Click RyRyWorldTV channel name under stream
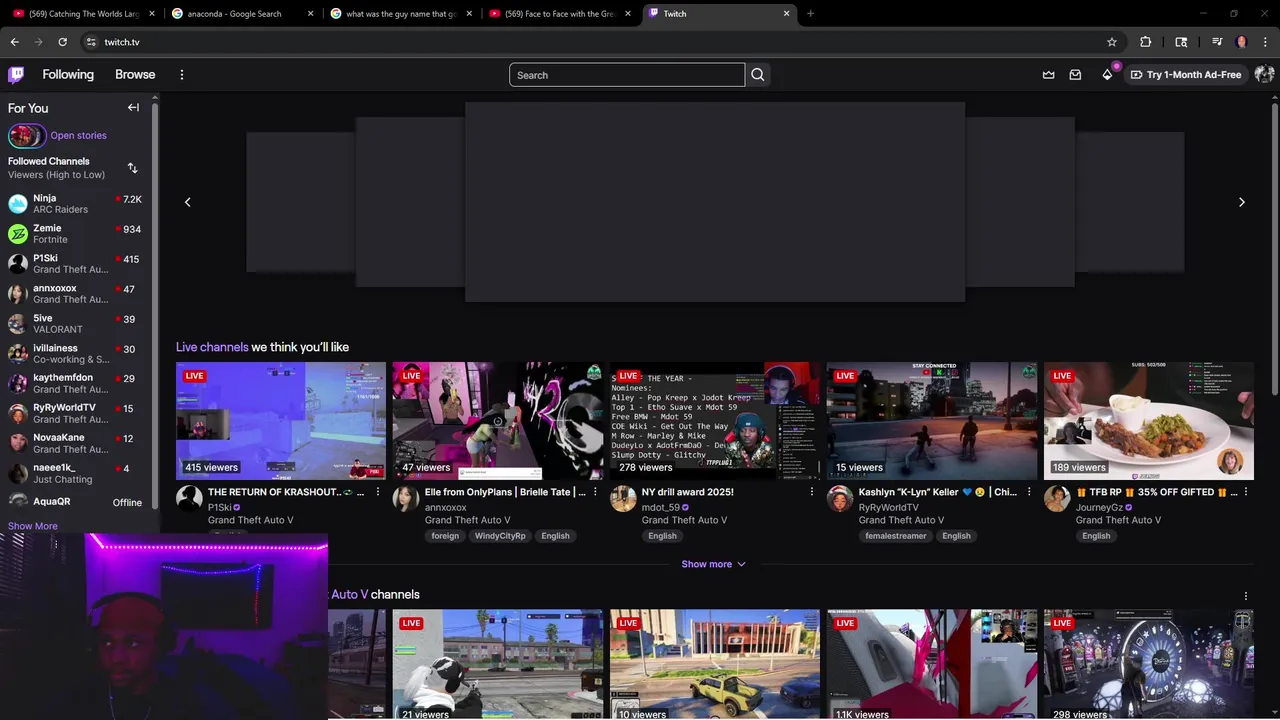1280x720 pixels. [x=889, y=507]
